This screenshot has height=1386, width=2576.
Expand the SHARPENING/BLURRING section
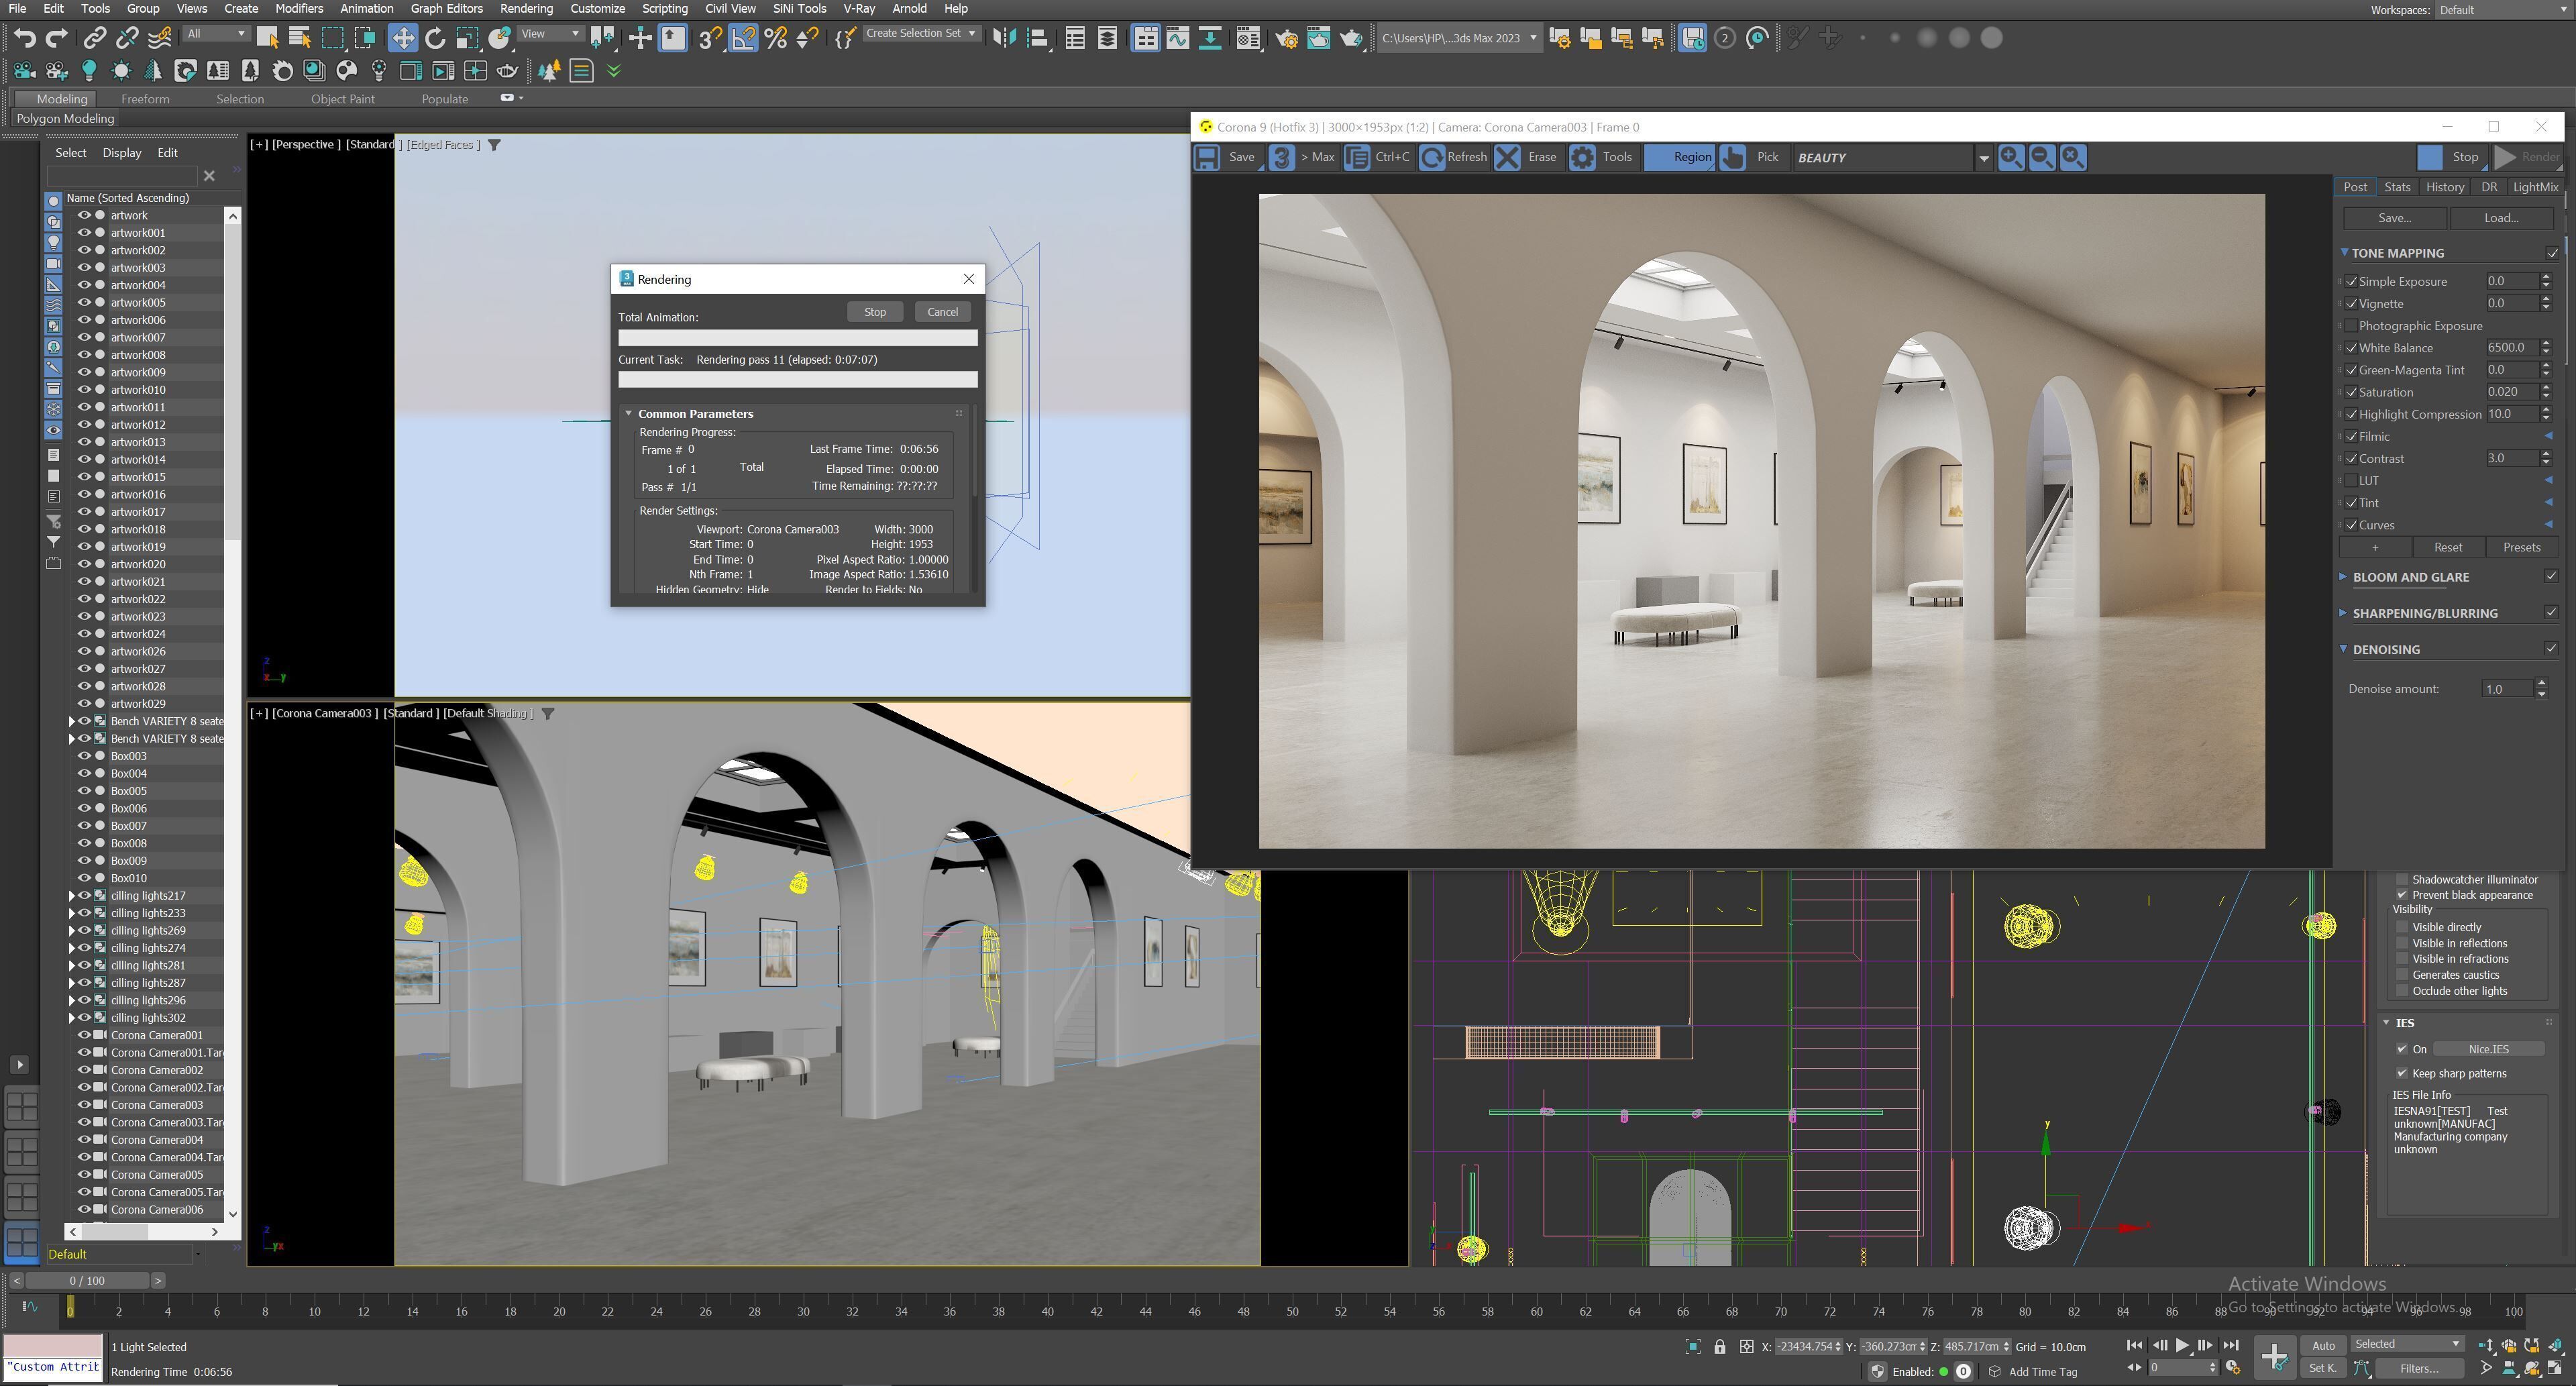[2343, 613]
